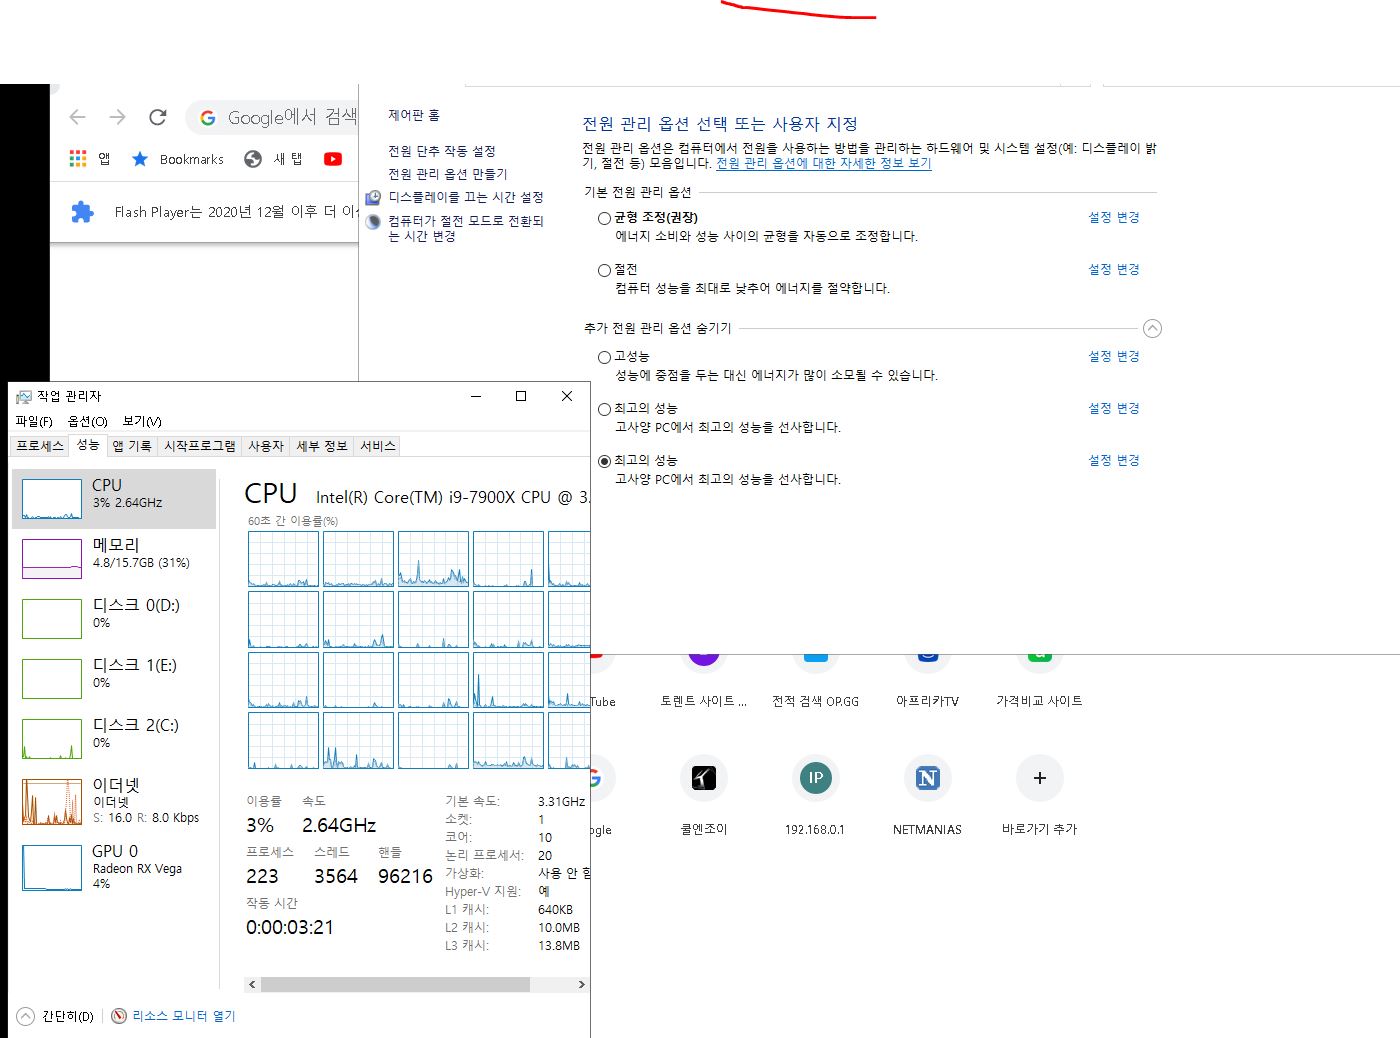Click the Flash Player puzzle piece icon

tap(82, 212)
